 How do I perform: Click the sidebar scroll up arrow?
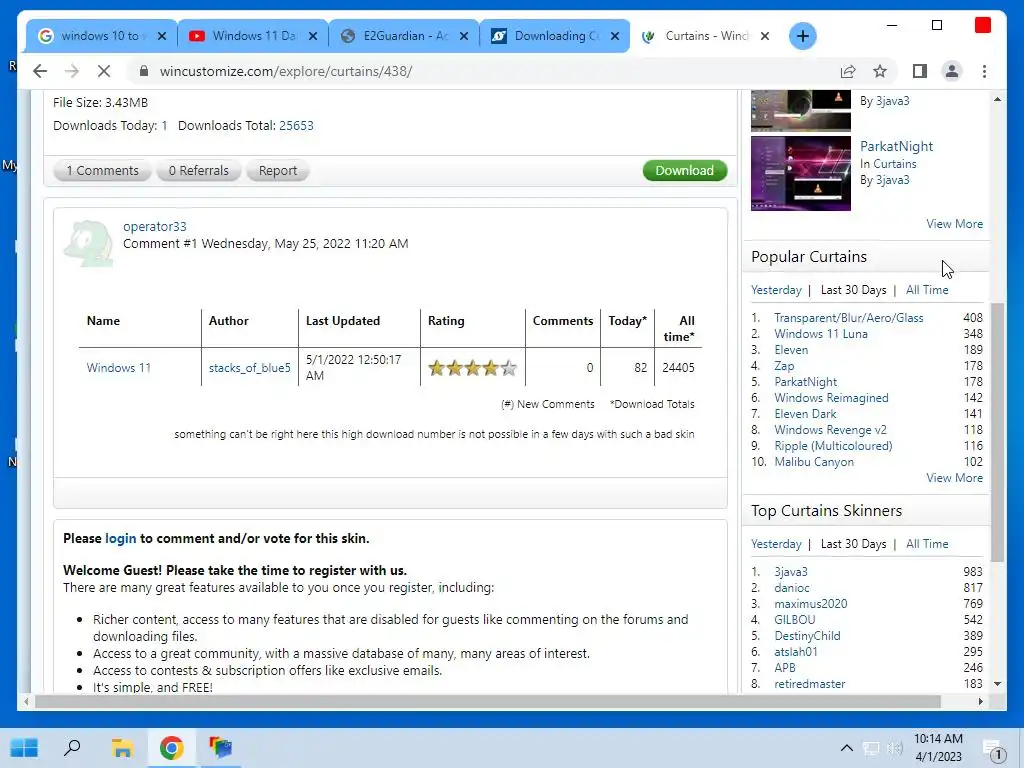coord(997,99)
